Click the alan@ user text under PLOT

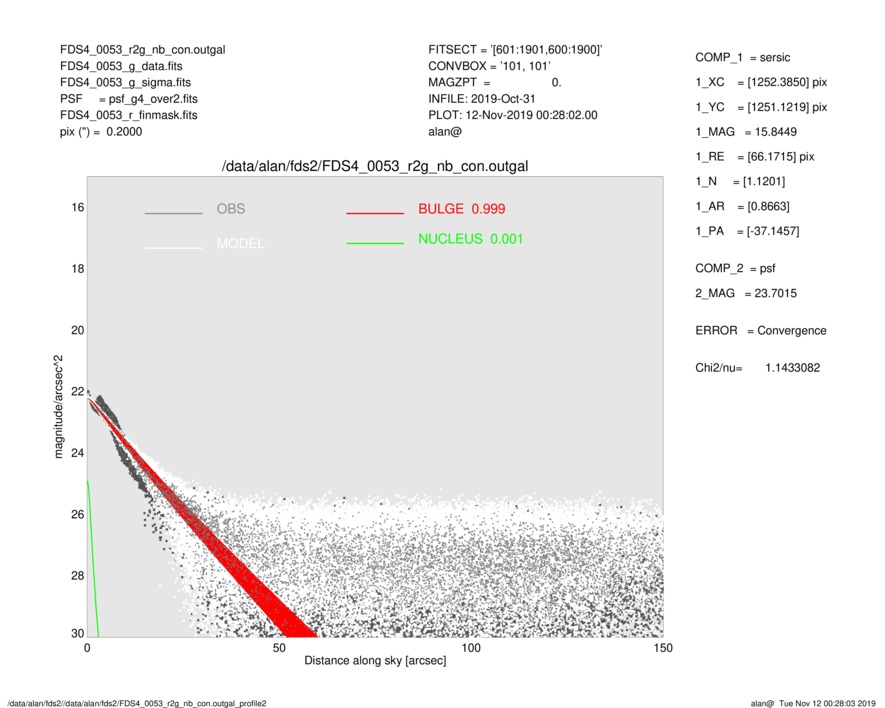445,132
